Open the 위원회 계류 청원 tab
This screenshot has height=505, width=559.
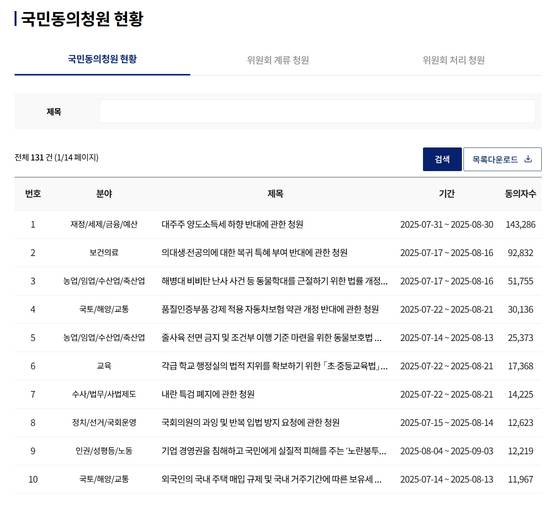[x=278, y=60]
